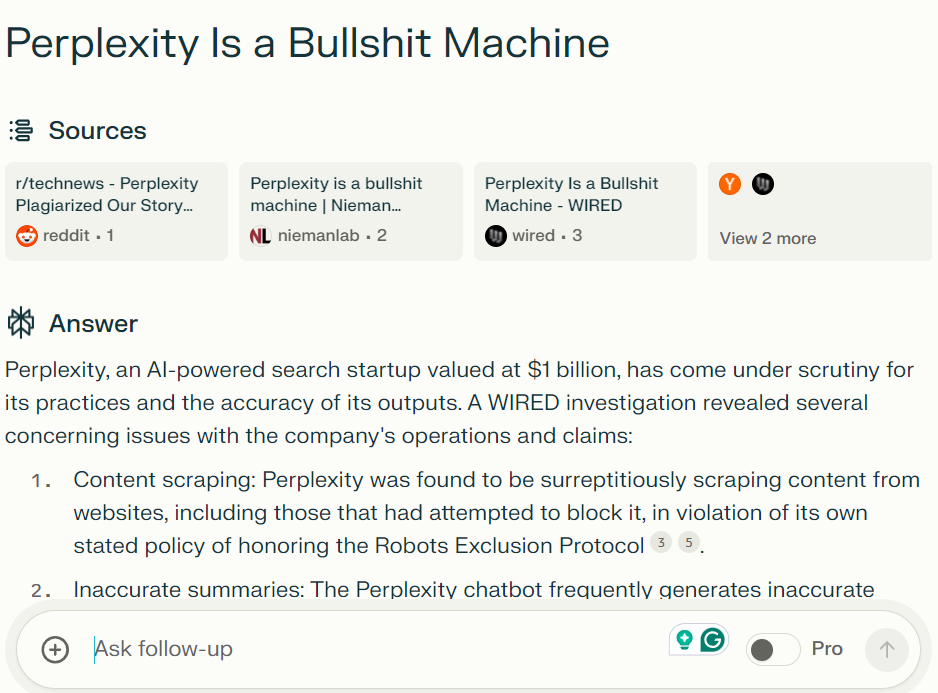
Task: Open the Nieman Lab bullshit machine source card
Action: (350, 210)
